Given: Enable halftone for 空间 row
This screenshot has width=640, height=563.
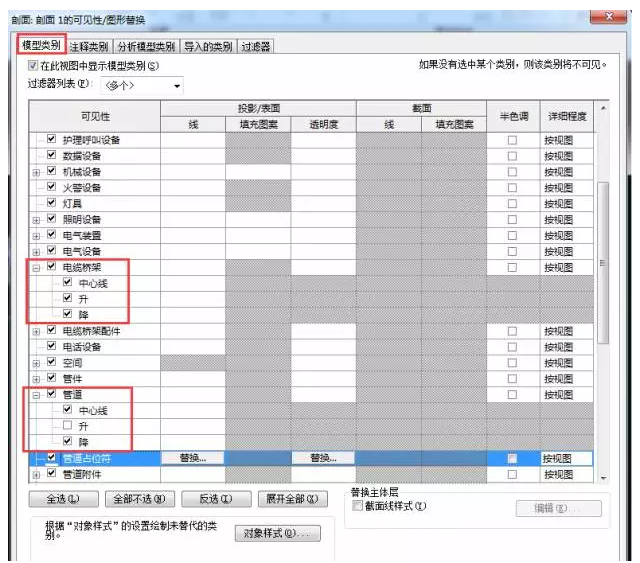Looking at the screenshot, I should coord(512,363).
